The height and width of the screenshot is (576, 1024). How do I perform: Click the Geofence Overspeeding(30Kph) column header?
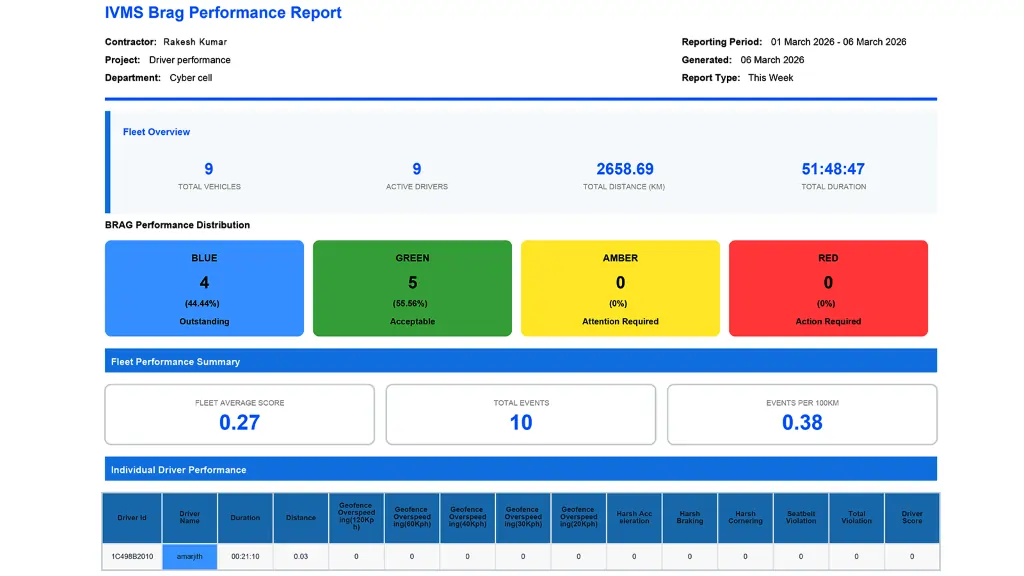522,518
